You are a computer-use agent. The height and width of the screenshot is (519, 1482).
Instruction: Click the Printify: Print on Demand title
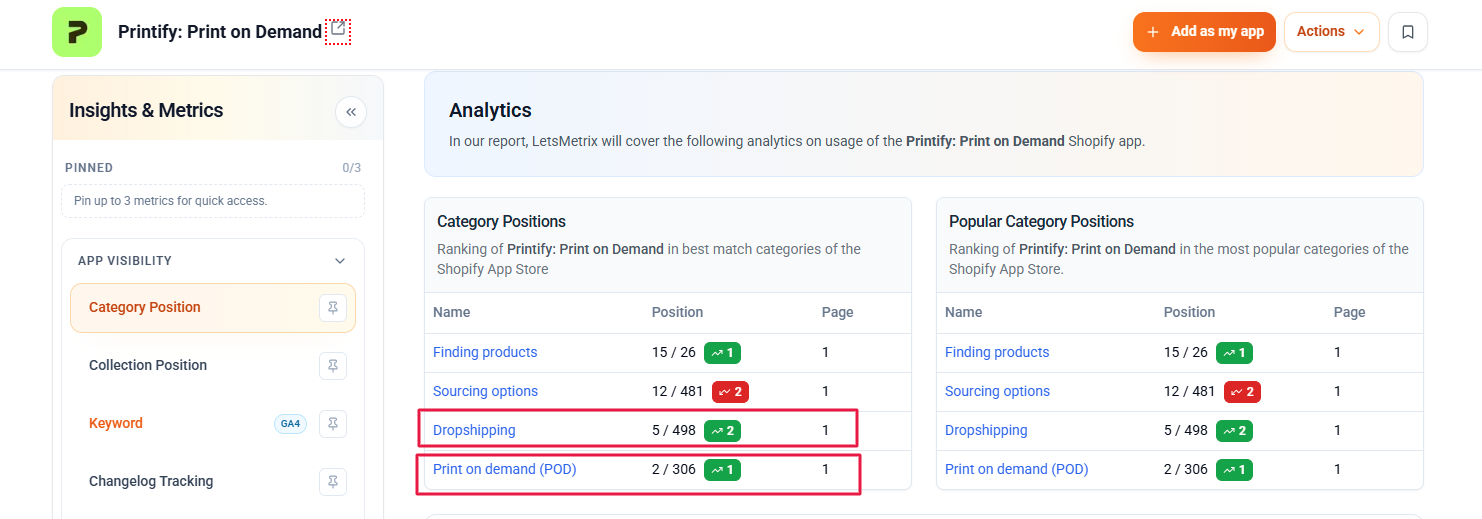[x=220, y=32]
